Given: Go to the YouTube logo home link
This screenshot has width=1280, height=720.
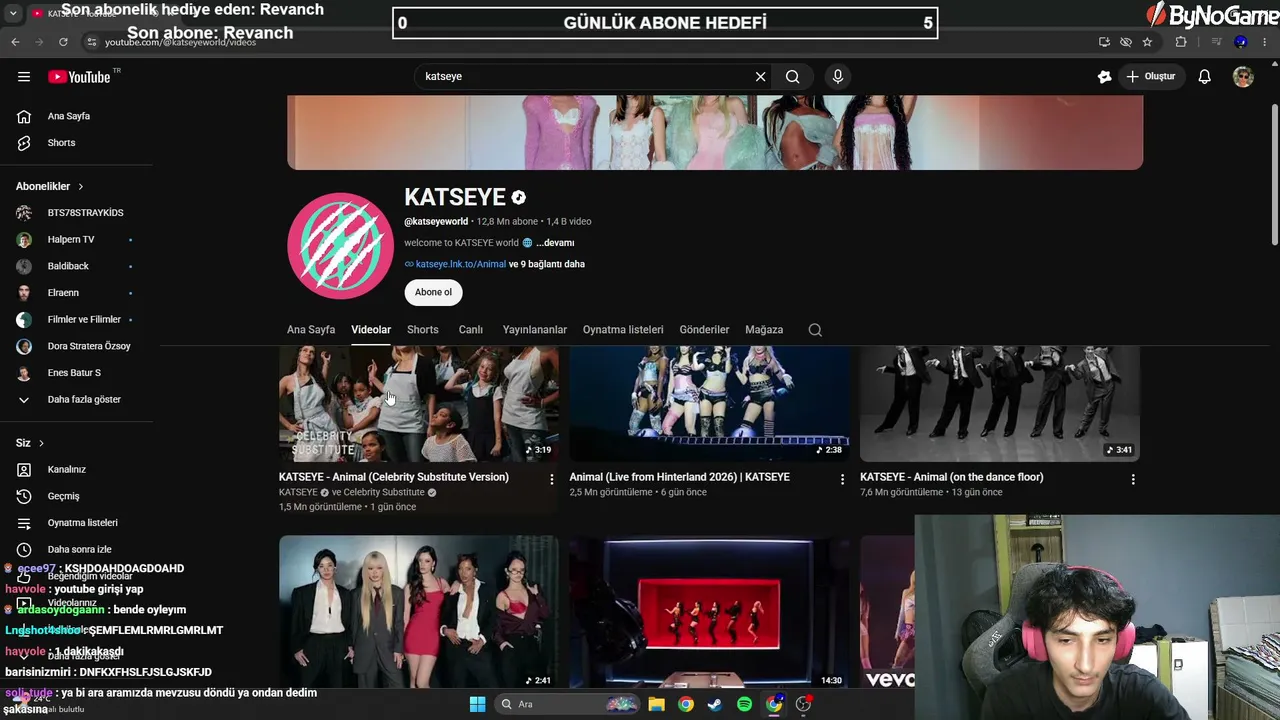Looking at the screenshot, I should tap(79, 77).
